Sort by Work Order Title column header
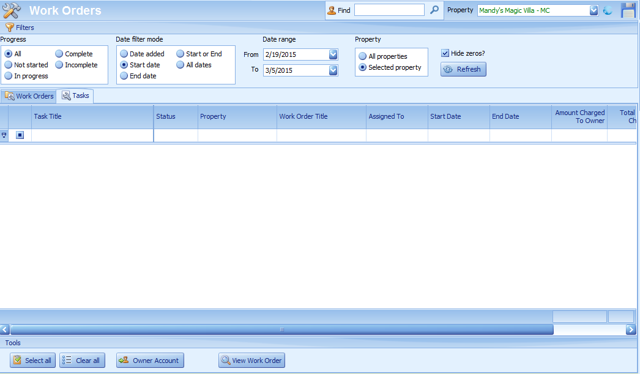The width and height of the screenshot is (640, 374). pos(321,117)
